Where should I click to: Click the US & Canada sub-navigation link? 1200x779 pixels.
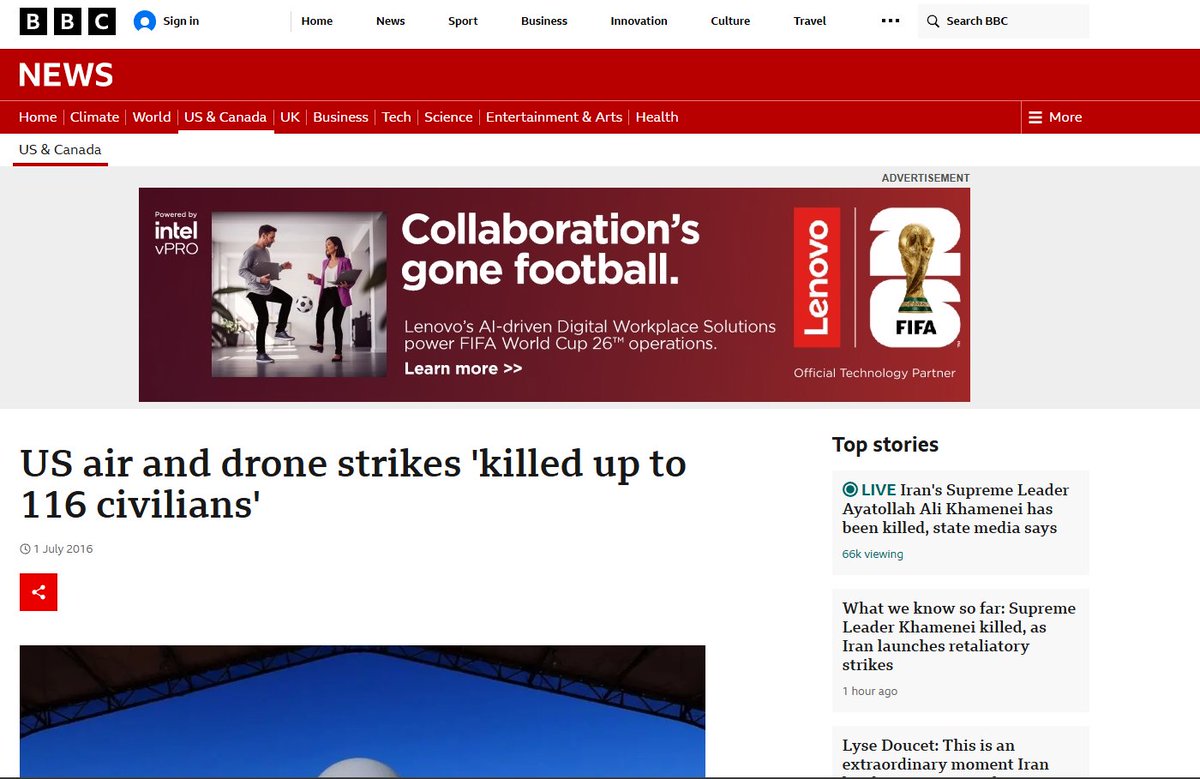point(60,150)
